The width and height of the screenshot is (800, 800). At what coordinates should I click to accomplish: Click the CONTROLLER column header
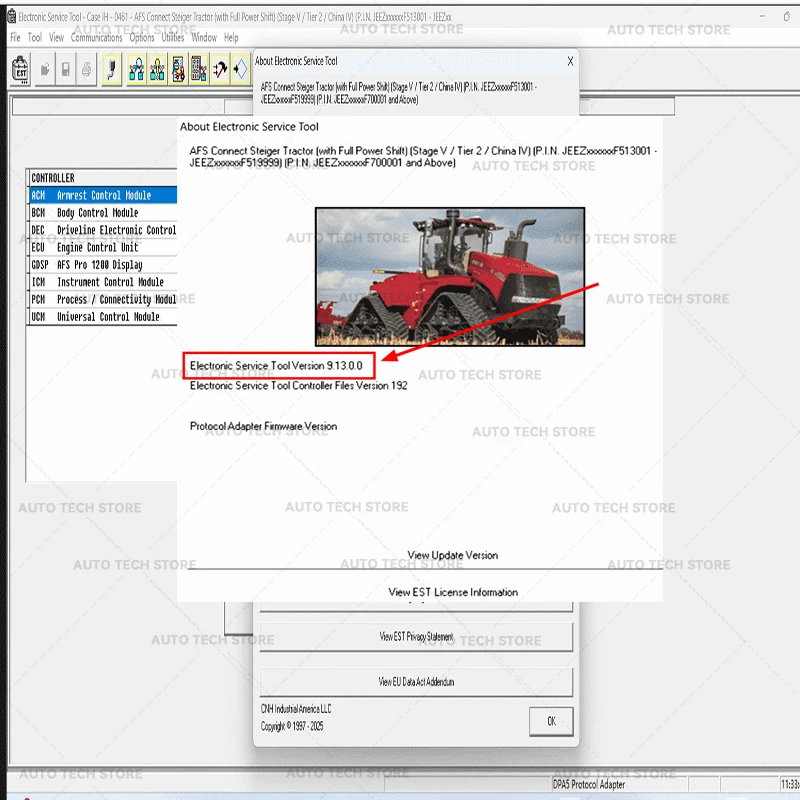tap(103, 178)
